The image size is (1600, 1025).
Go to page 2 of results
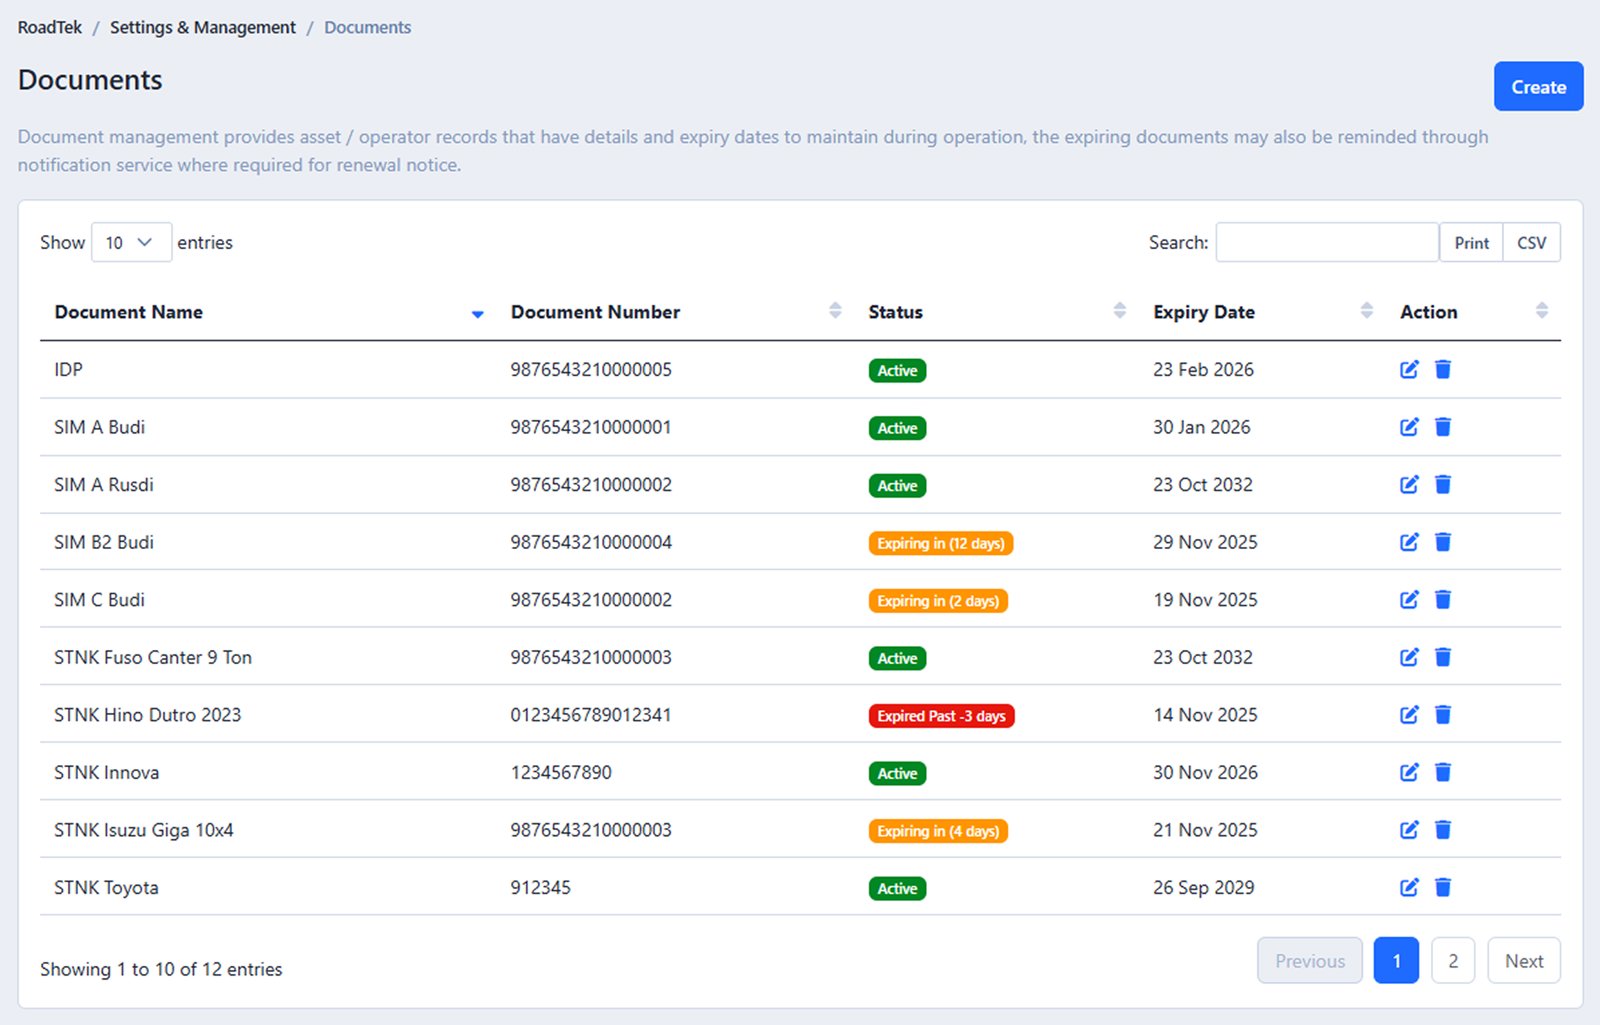click(x=1452, y=961)
